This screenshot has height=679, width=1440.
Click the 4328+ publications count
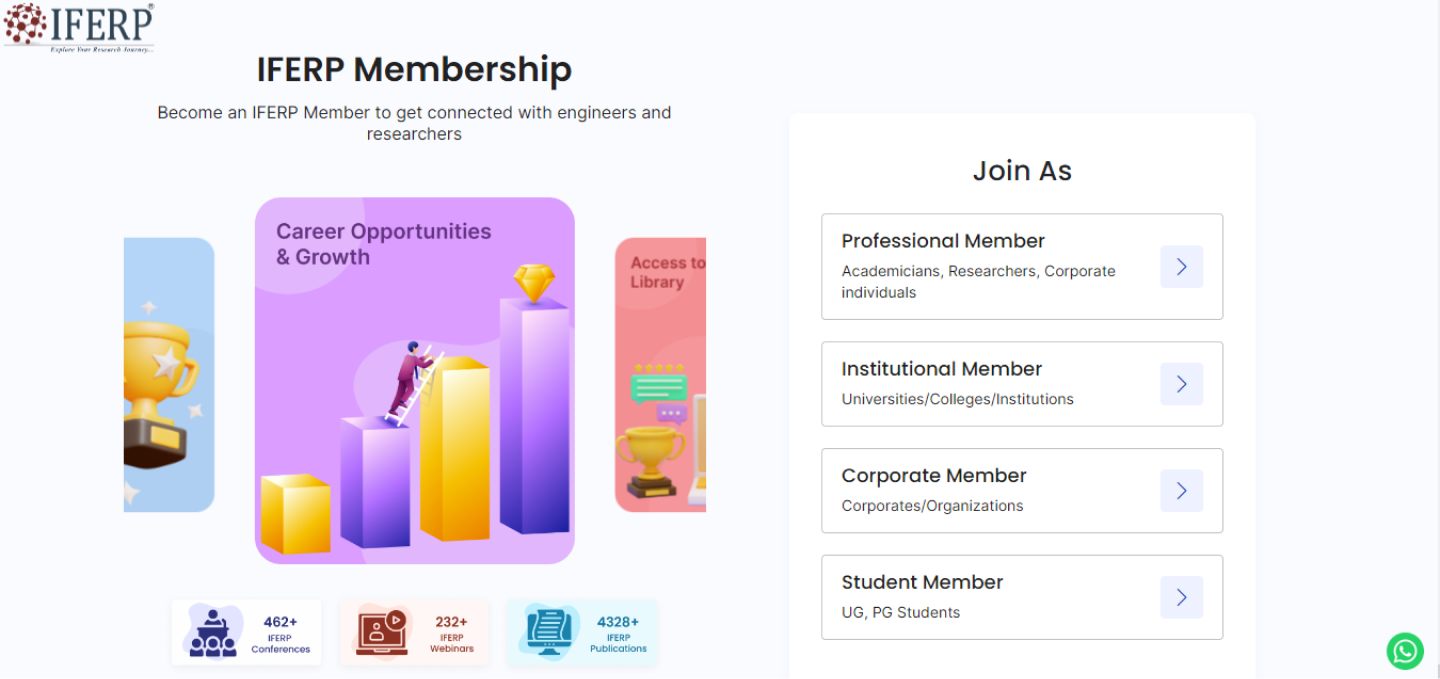(x=618, y=622)
